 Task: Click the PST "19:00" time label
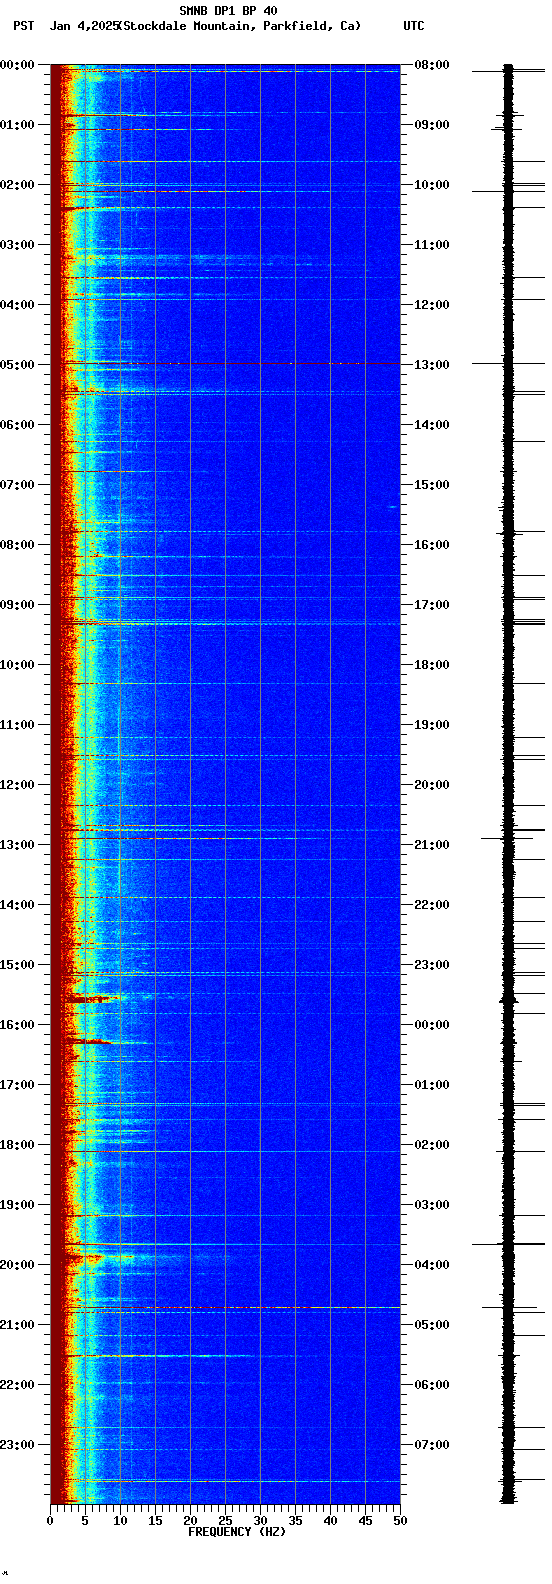17,1205
